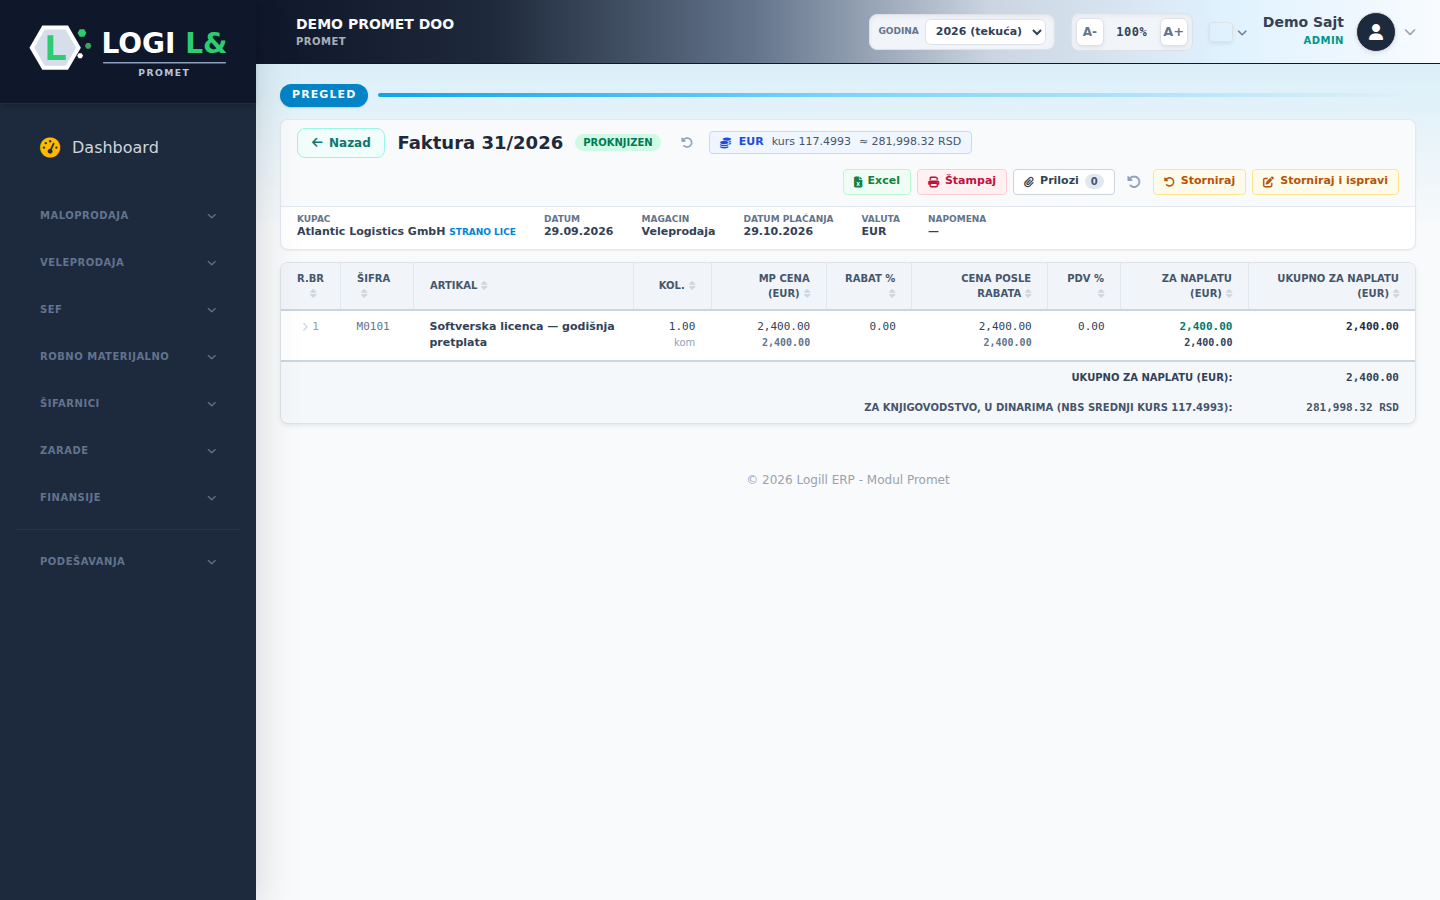Go back with Nazad button
This screenshot has height=900, width=1440.
(x=341, y=143)
